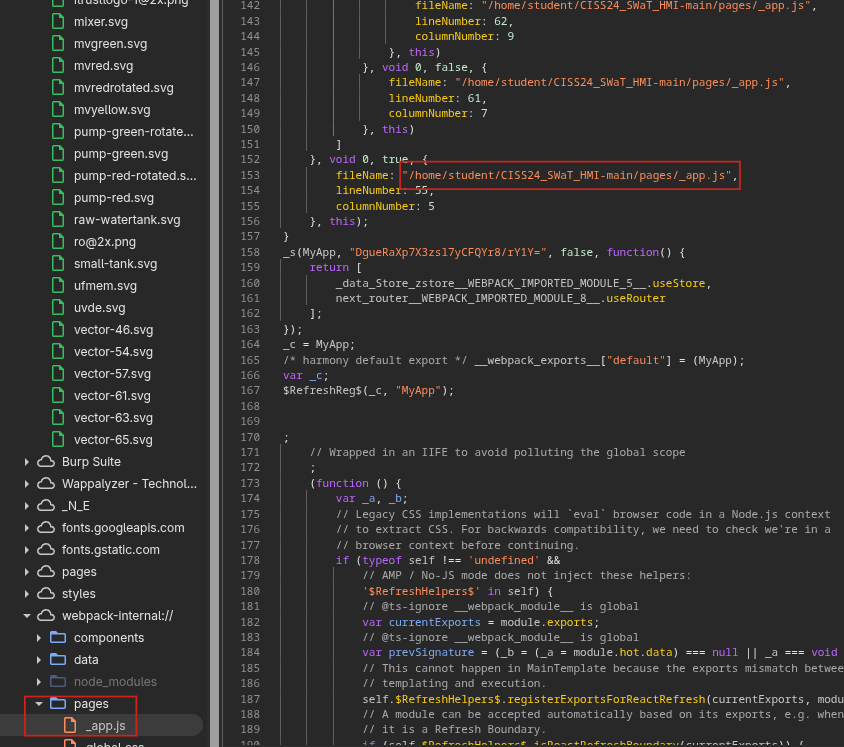Click the currentExports variable on line 182

click(x=434, y=622)
